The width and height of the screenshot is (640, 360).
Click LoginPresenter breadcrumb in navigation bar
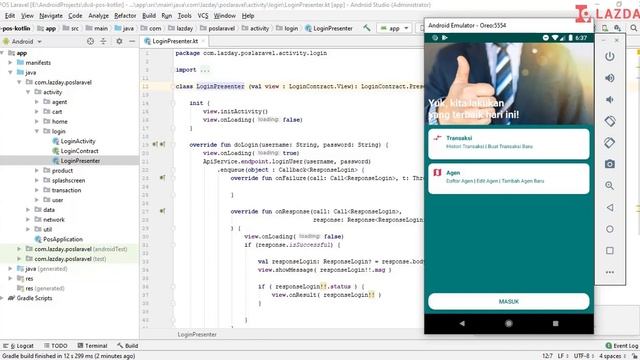(329, 28)
